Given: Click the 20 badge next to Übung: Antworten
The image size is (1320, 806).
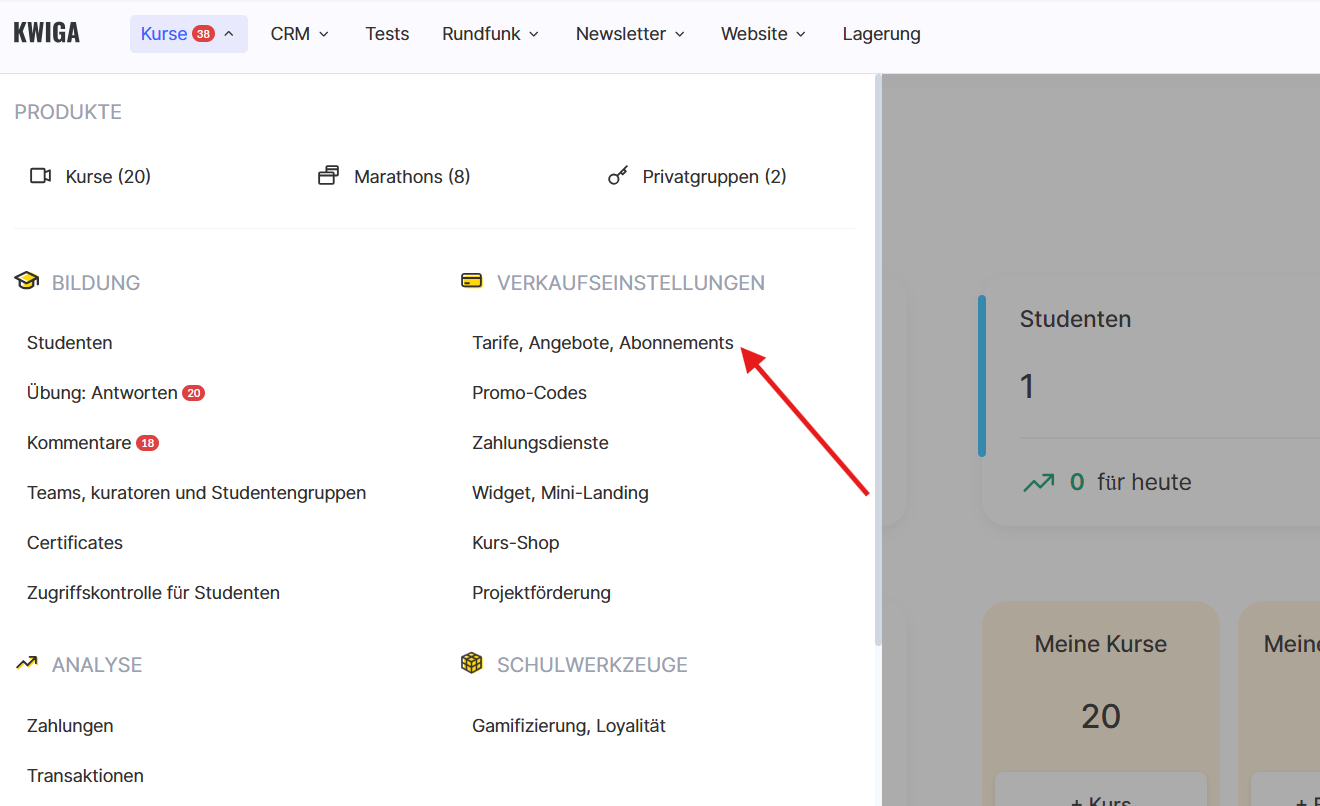Looking at the screenshot, I should pos(194,393).
